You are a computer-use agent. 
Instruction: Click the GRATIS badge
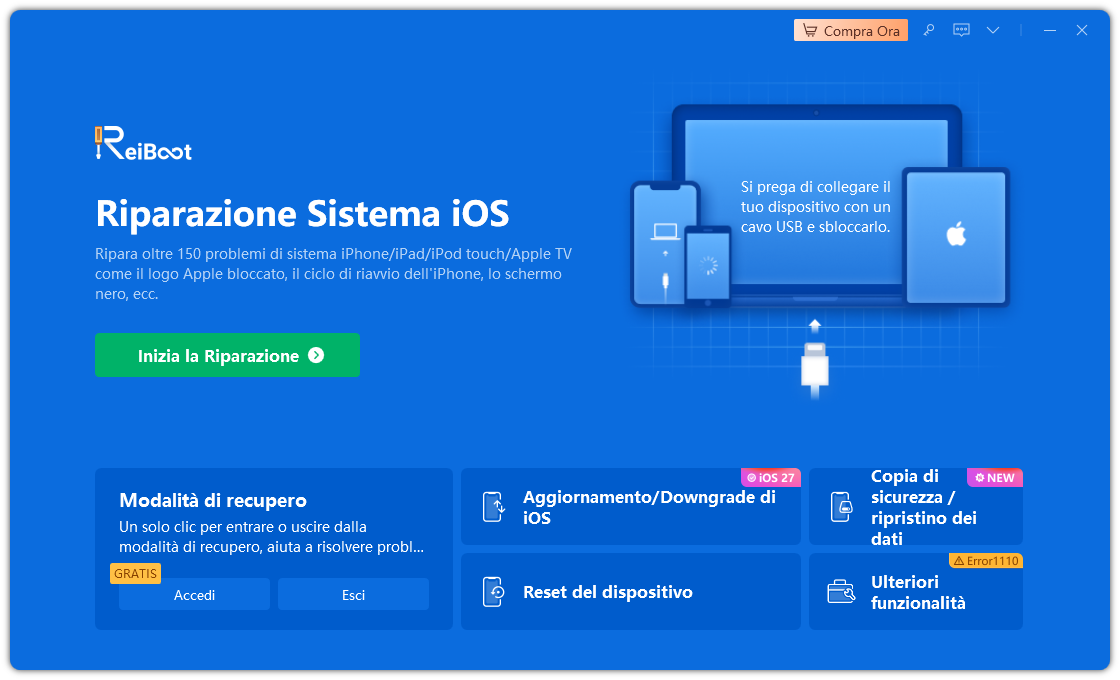(135, 574)
